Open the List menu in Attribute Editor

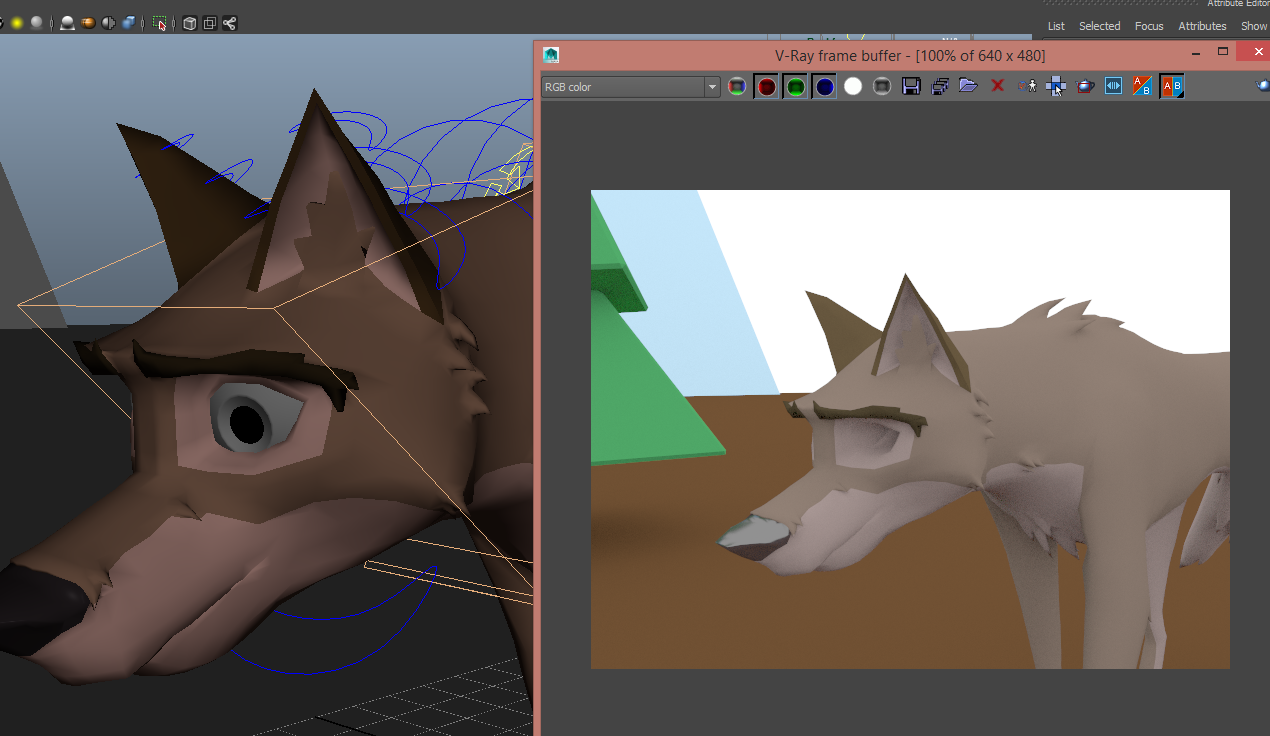tap(1056, 26)
